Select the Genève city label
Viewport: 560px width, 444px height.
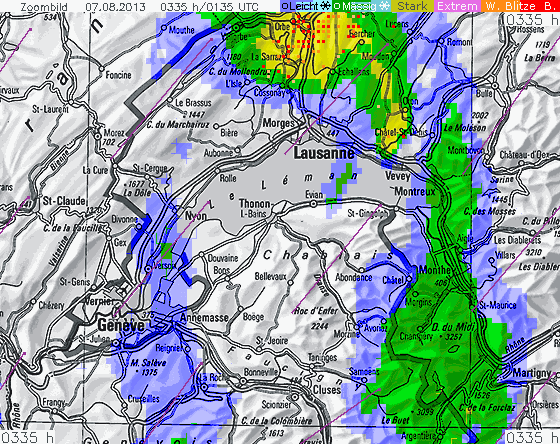point(121,325)
